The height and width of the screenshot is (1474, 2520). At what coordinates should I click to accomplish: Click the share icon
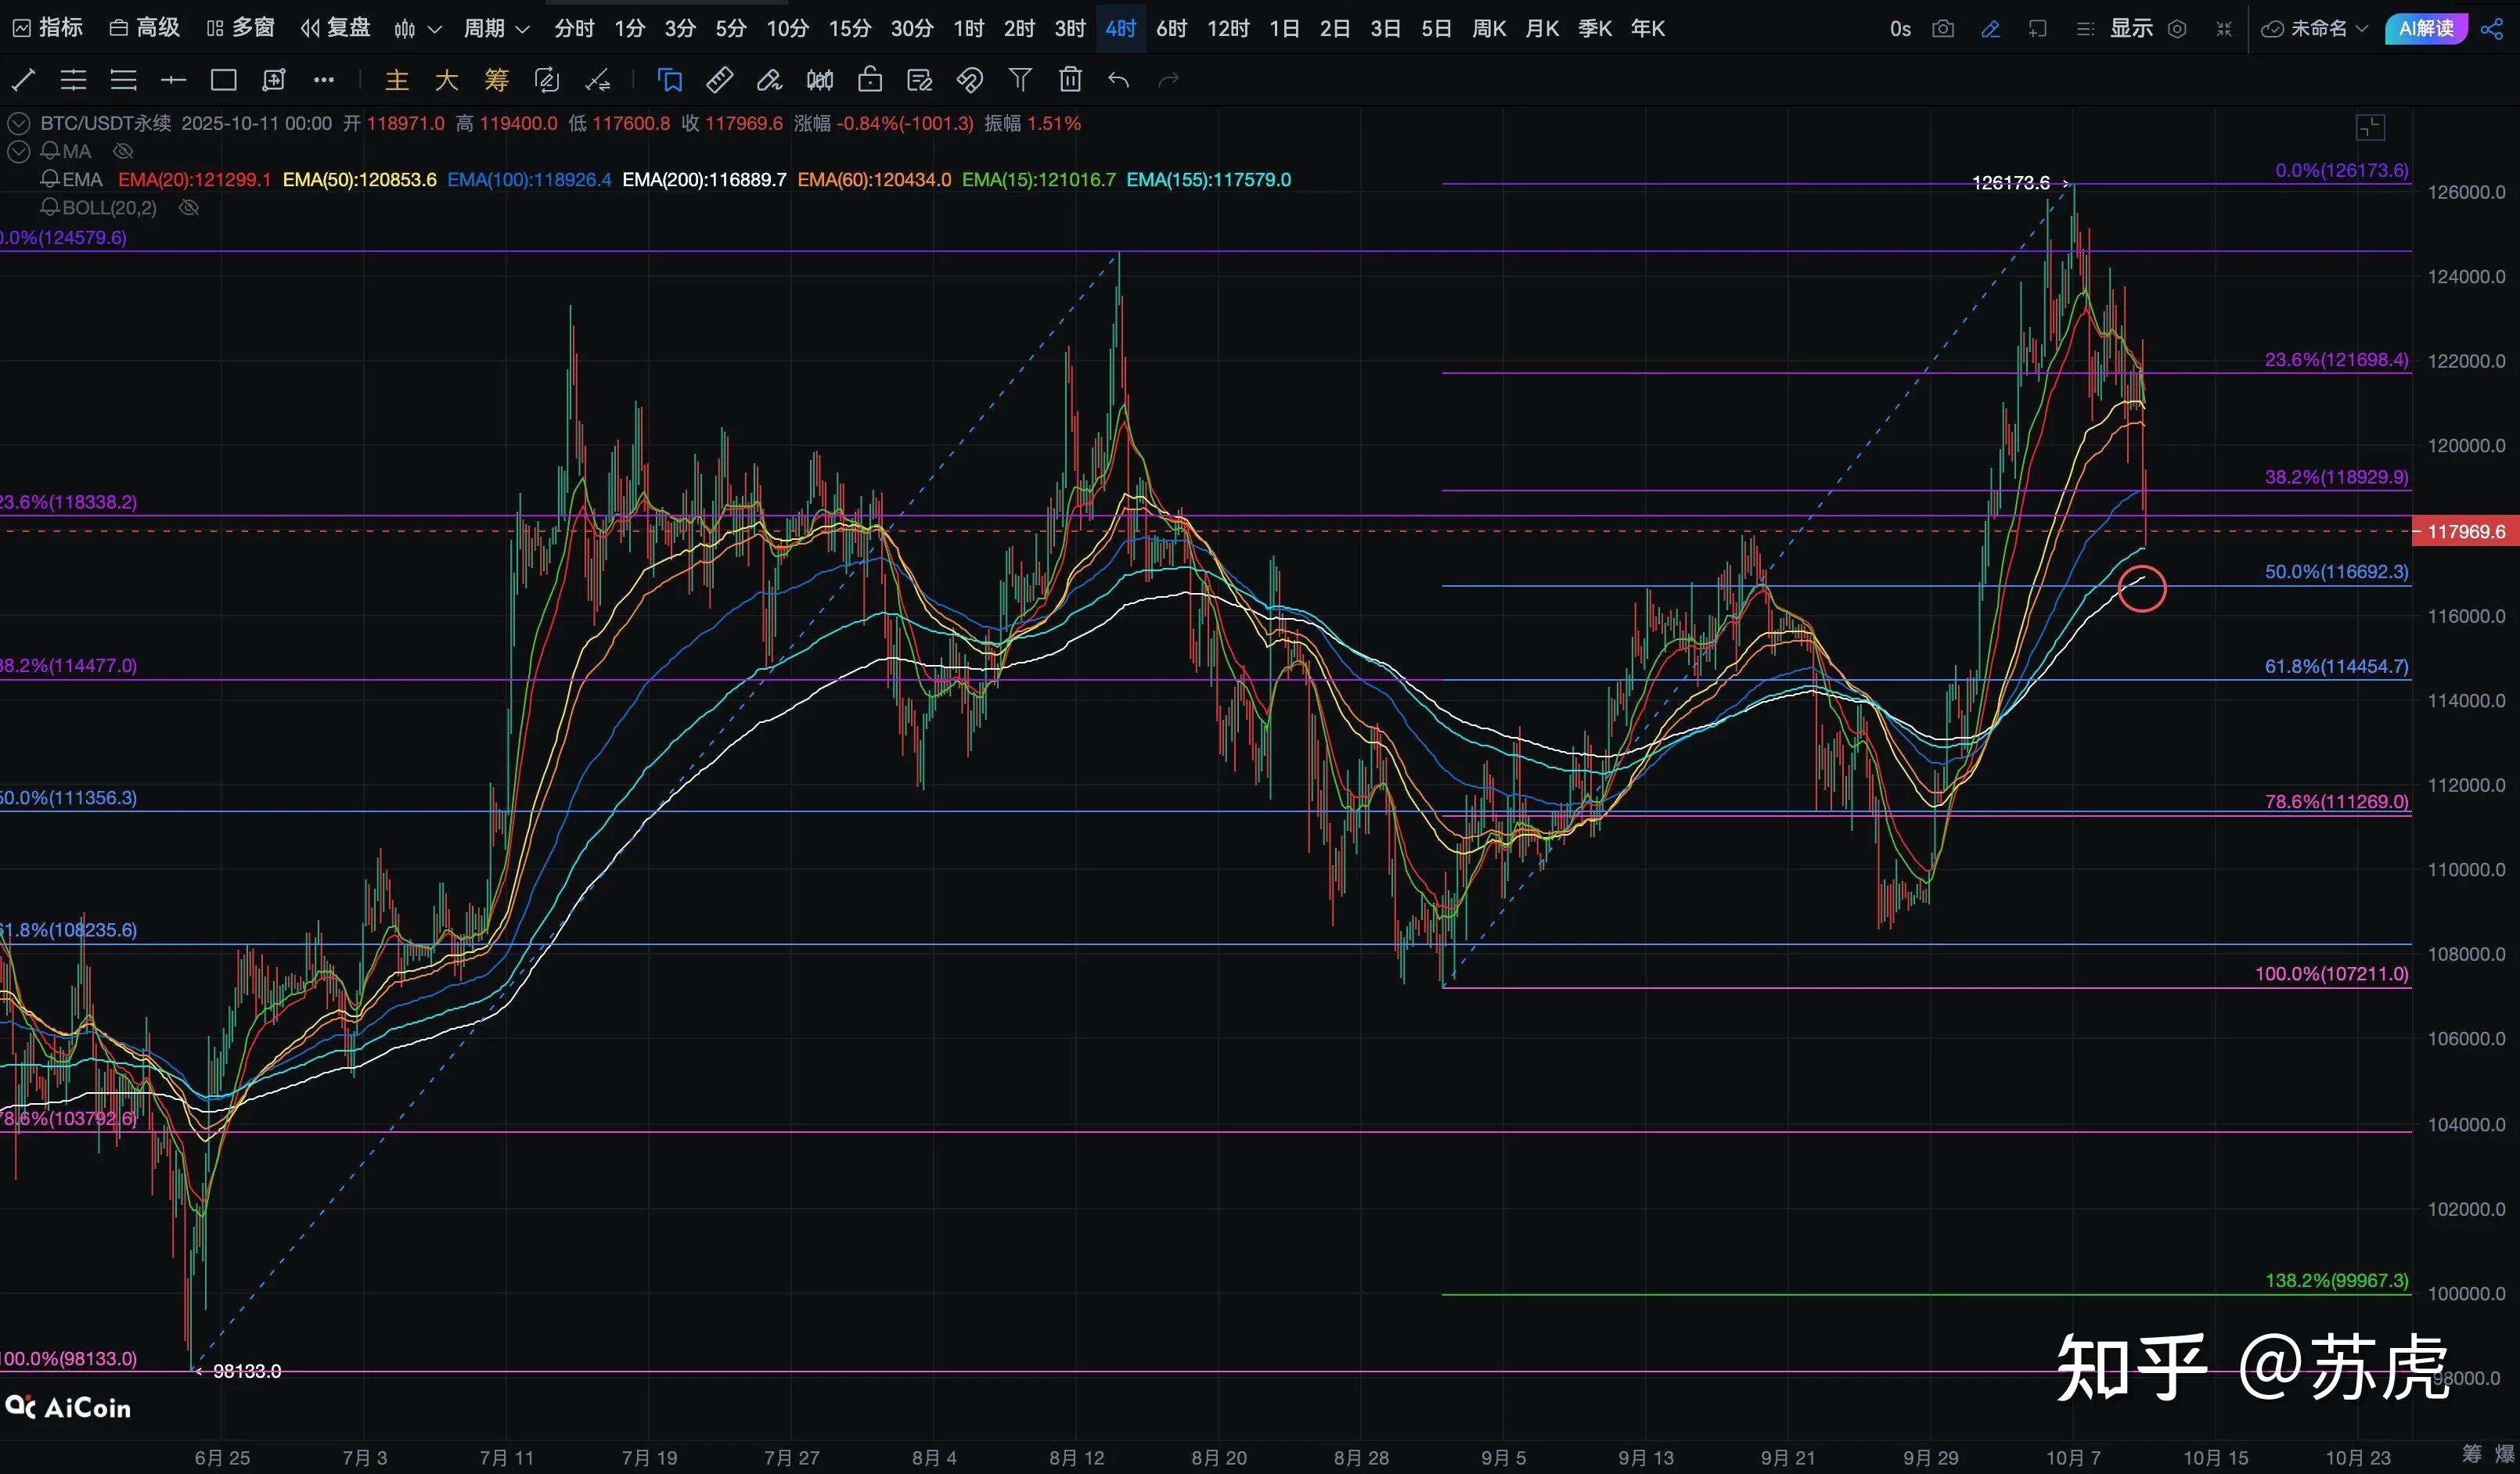(2492, 29)
